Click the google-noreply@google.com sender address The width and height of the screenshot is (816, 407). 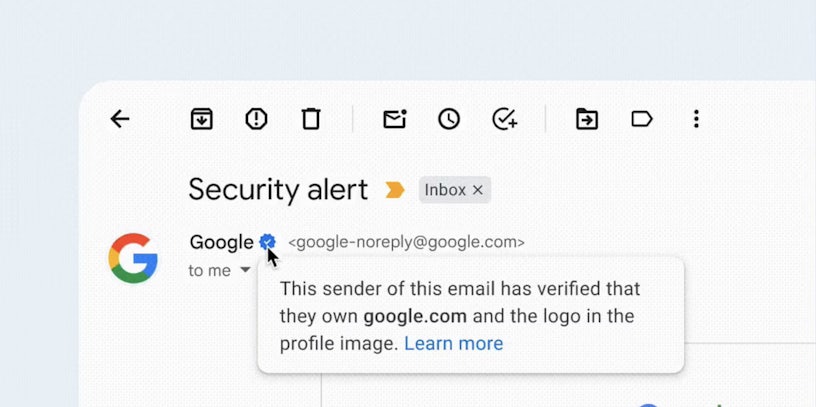(x=406, y=242)
